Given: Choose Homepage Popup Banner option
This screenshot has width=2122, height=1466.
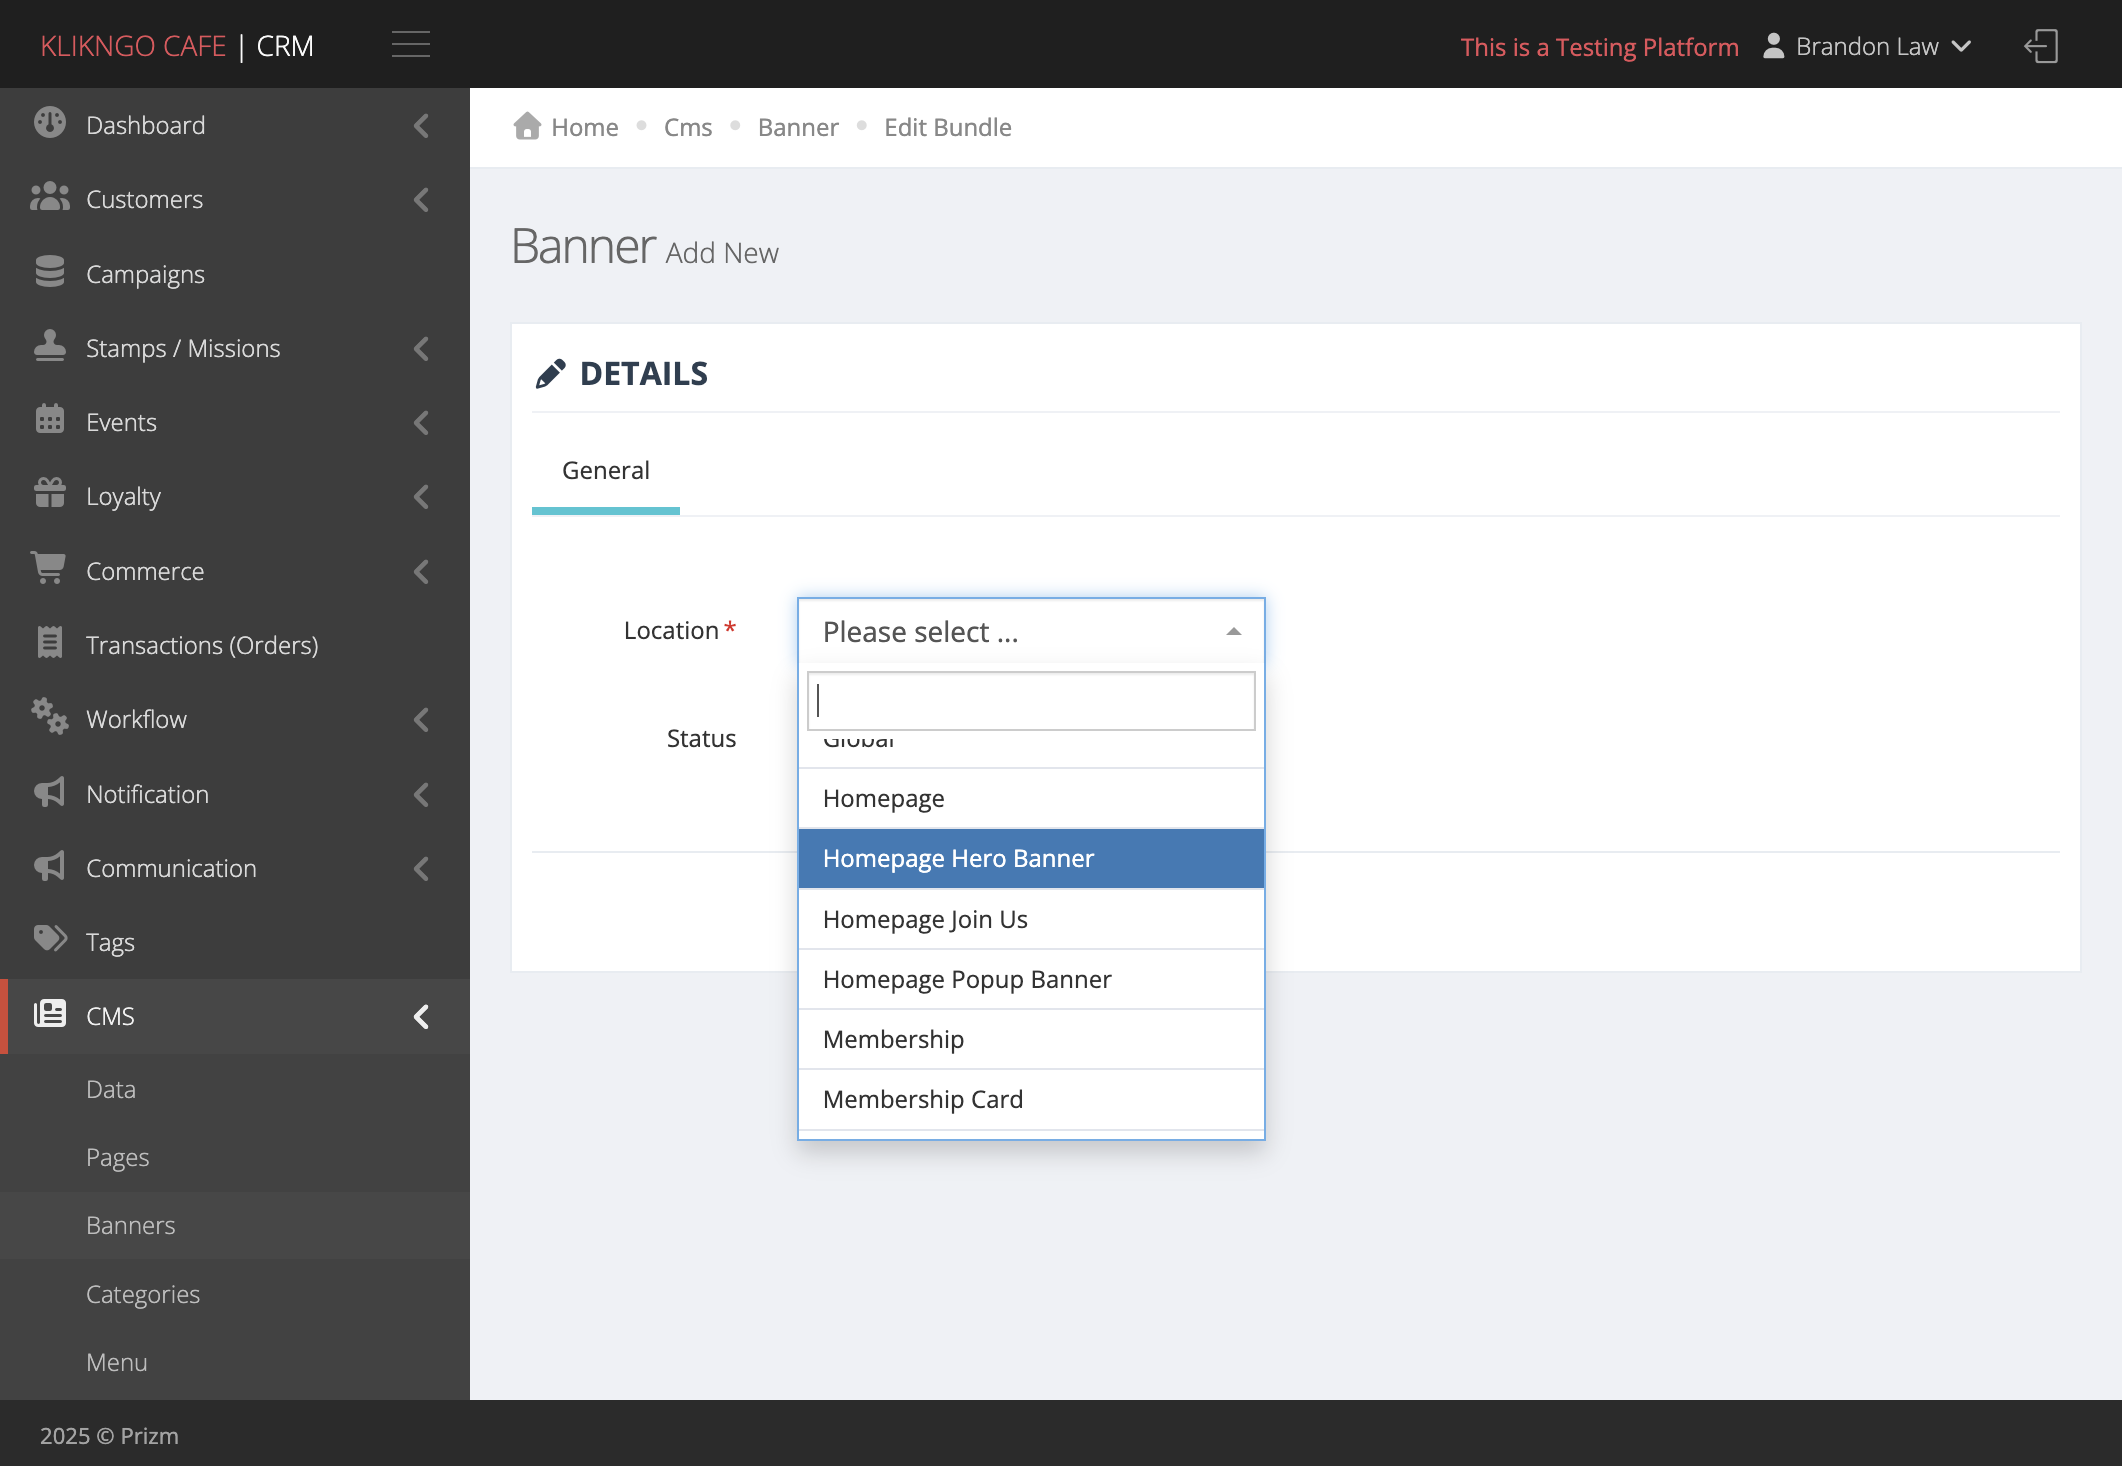Looking at the screenshot, I should click(x=1031, y=979).
